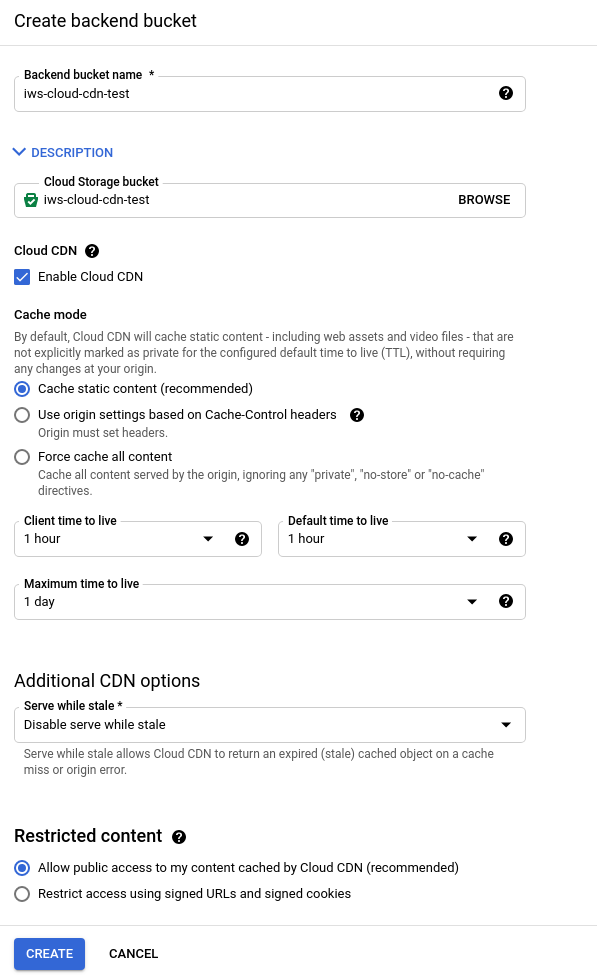Show Maximum time to live help
This screenshot has height=975, width=597.
(506, 601)
